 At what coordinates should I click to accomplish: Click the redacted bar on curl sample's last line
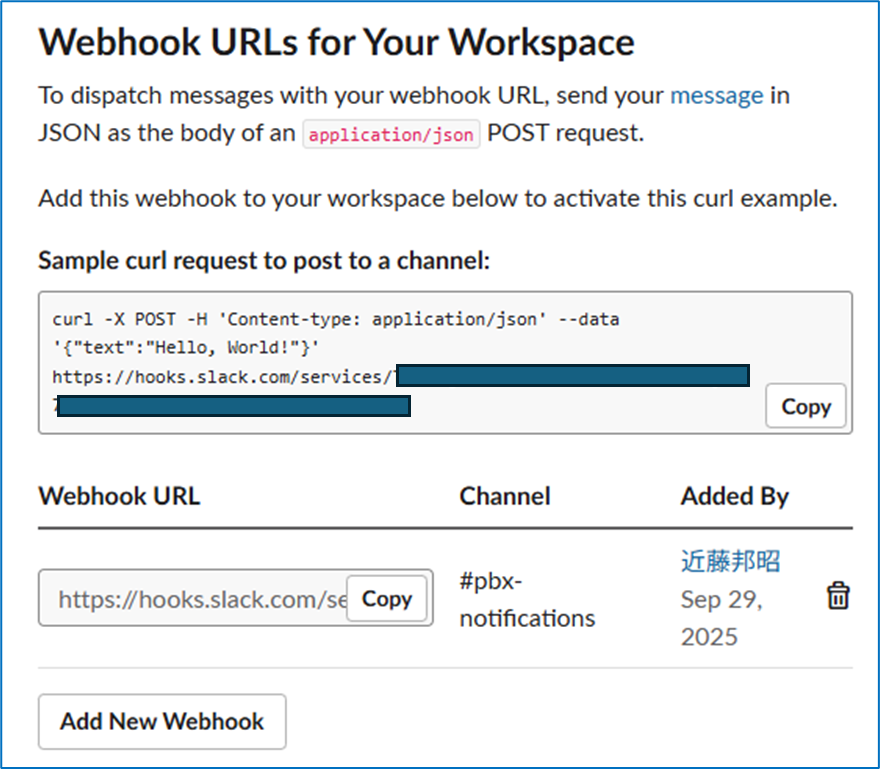click(x=234, y=406)
